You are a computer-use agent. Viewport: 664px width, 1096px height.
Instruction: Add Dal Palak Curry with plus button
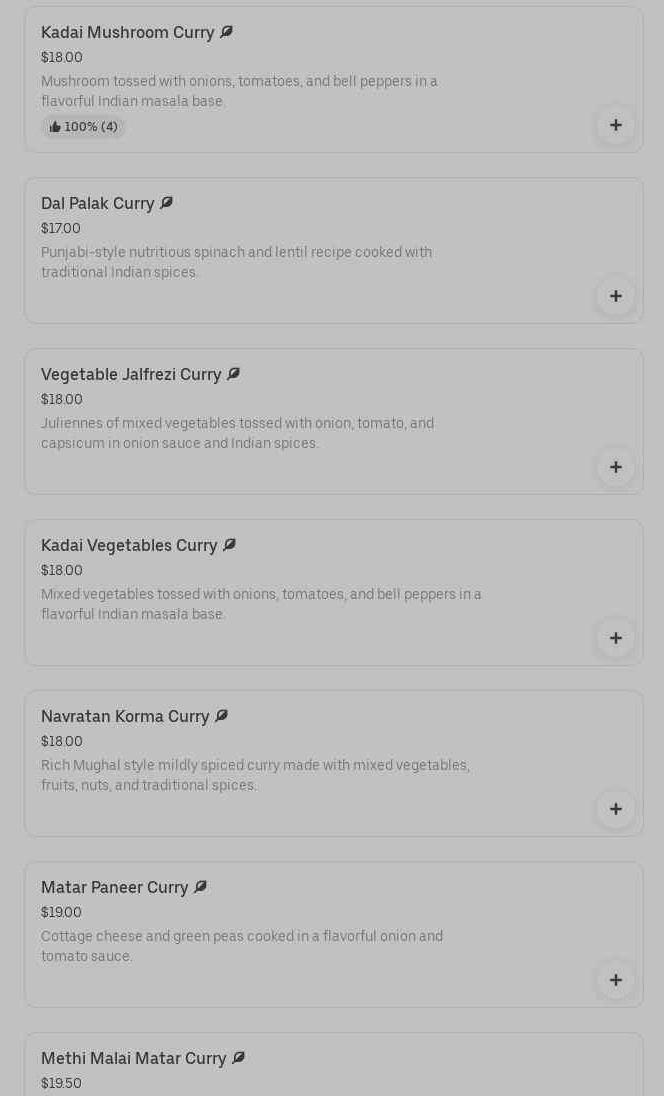[615, 296]
